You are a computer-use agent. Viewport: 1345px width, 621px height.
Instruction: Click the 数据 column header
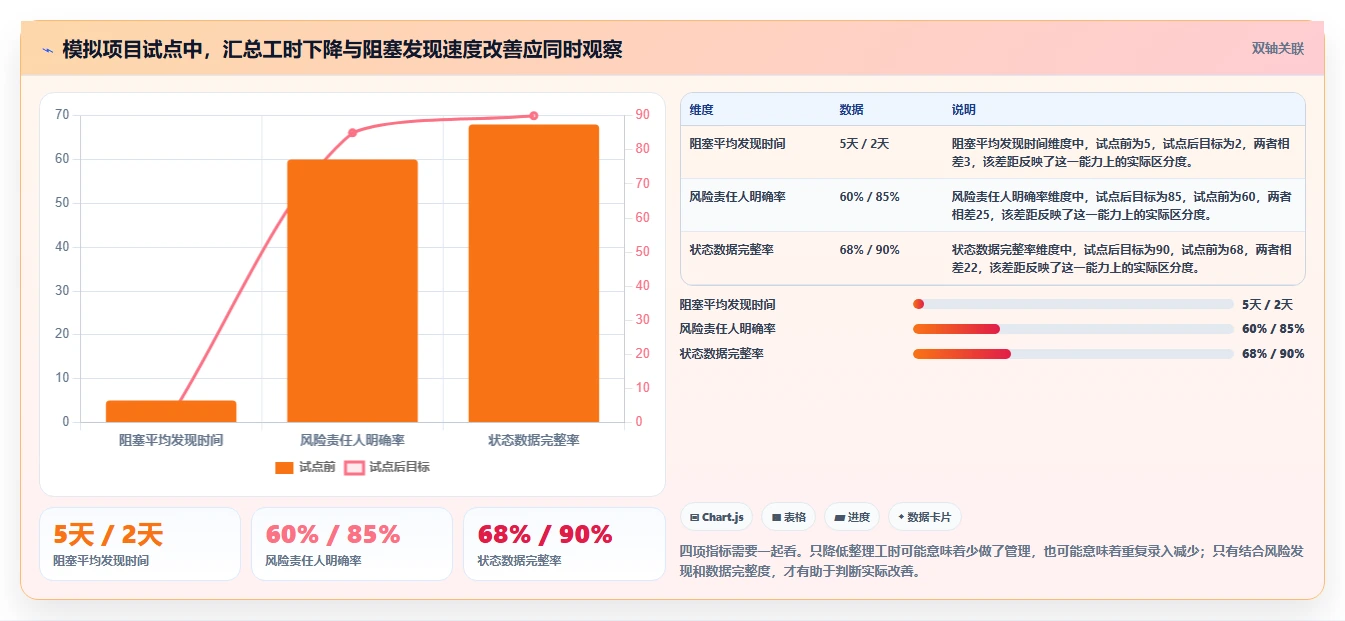[x=852, y=110]
